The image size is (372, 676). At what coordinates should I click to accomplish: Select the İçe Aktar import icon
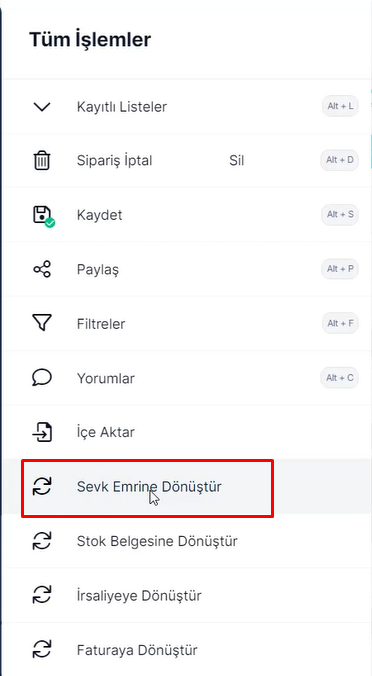[x=42, y=432]
